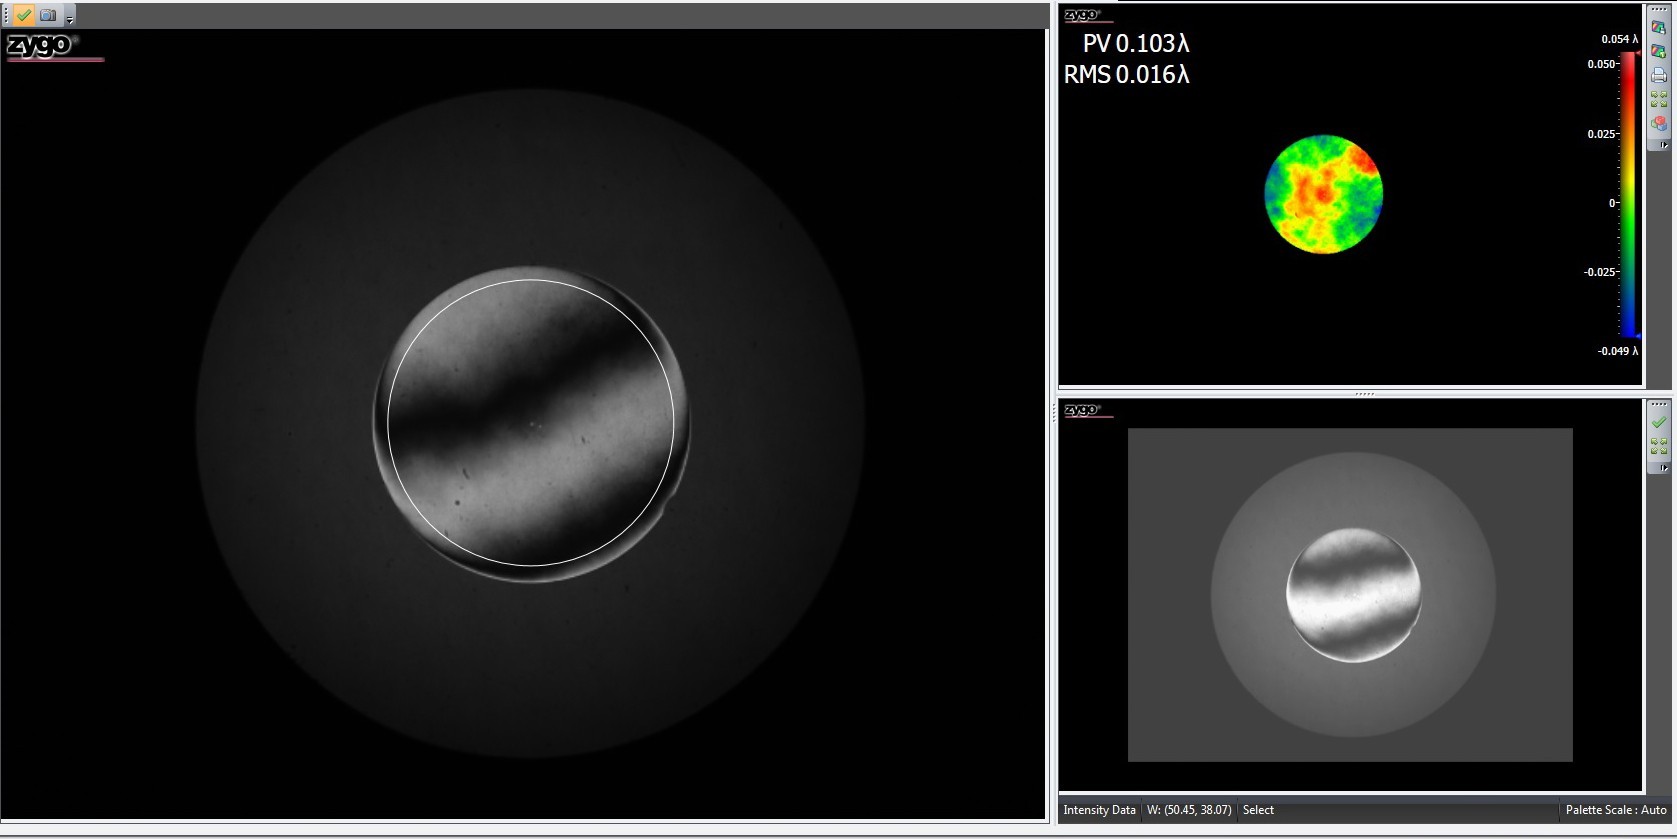Click the Intensity Data label in status bar
Viewport: 1677px width, 839px height.
coord(1099,810)
